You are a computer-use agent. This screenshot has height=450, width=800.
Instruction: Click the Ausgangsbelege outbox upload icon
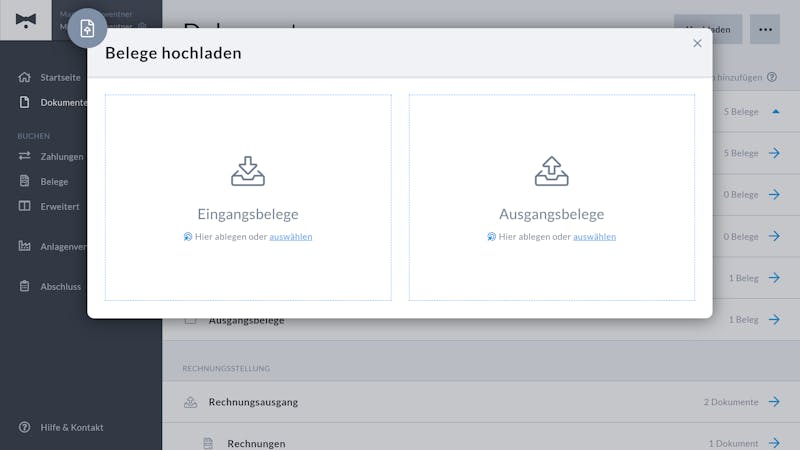[x=552, y=171]
